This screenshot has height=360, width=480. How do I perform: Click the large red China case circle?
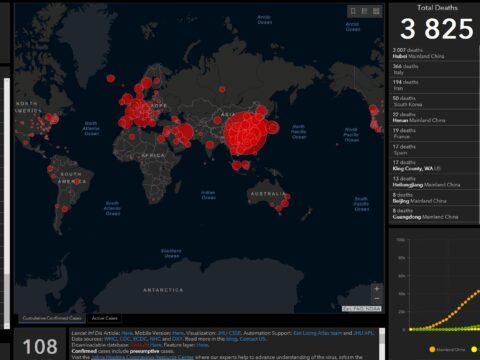tap(246, 133)
